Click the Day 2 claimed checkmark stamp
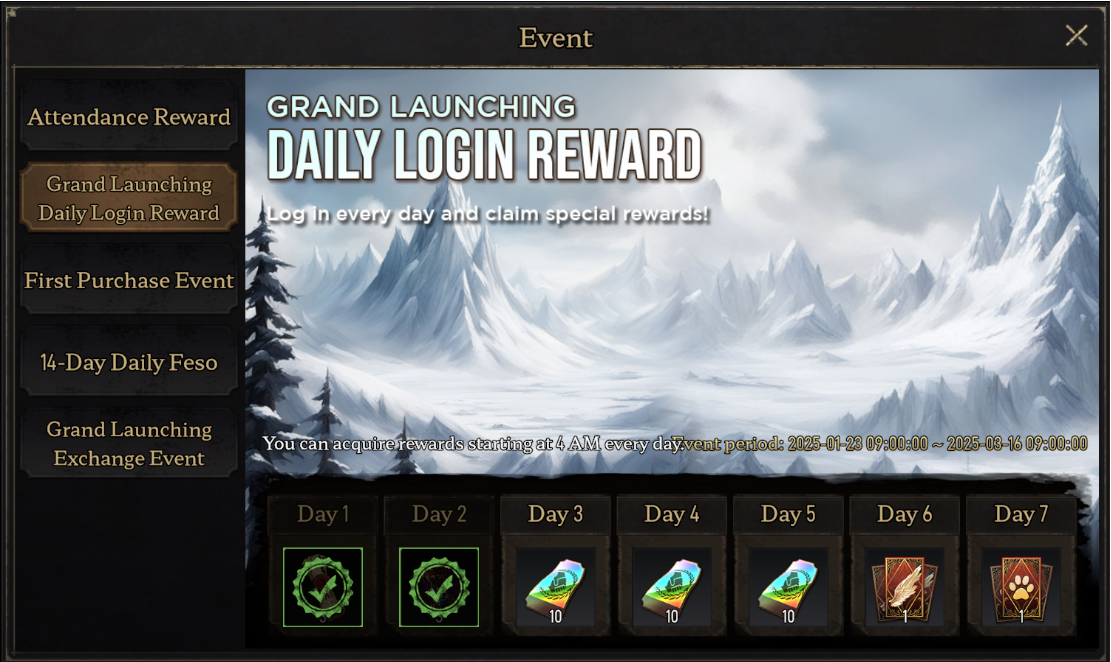This screenshot has width=1111, height=662. 439,587
